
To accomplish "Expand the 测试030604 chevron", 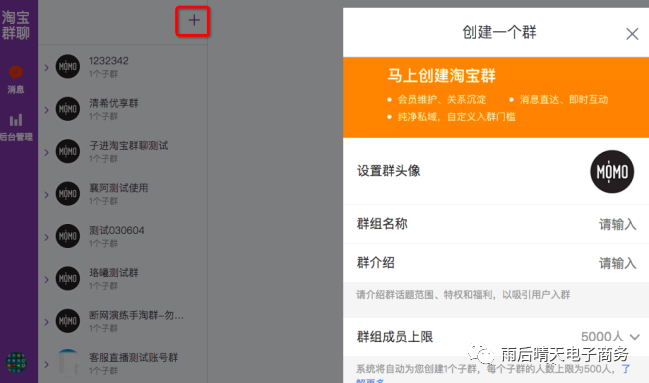I will pos(46,237).
